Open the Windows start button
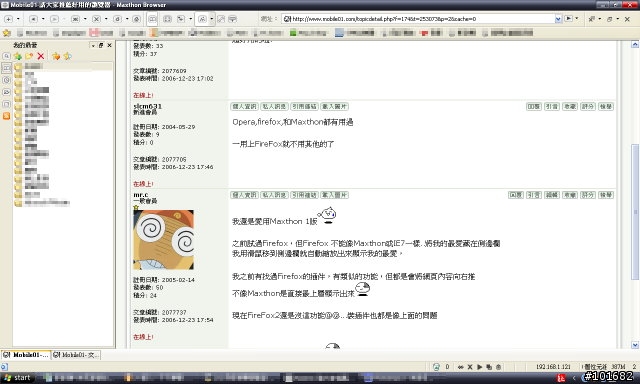Screen dimensions: 640x384 pos(17,378)
